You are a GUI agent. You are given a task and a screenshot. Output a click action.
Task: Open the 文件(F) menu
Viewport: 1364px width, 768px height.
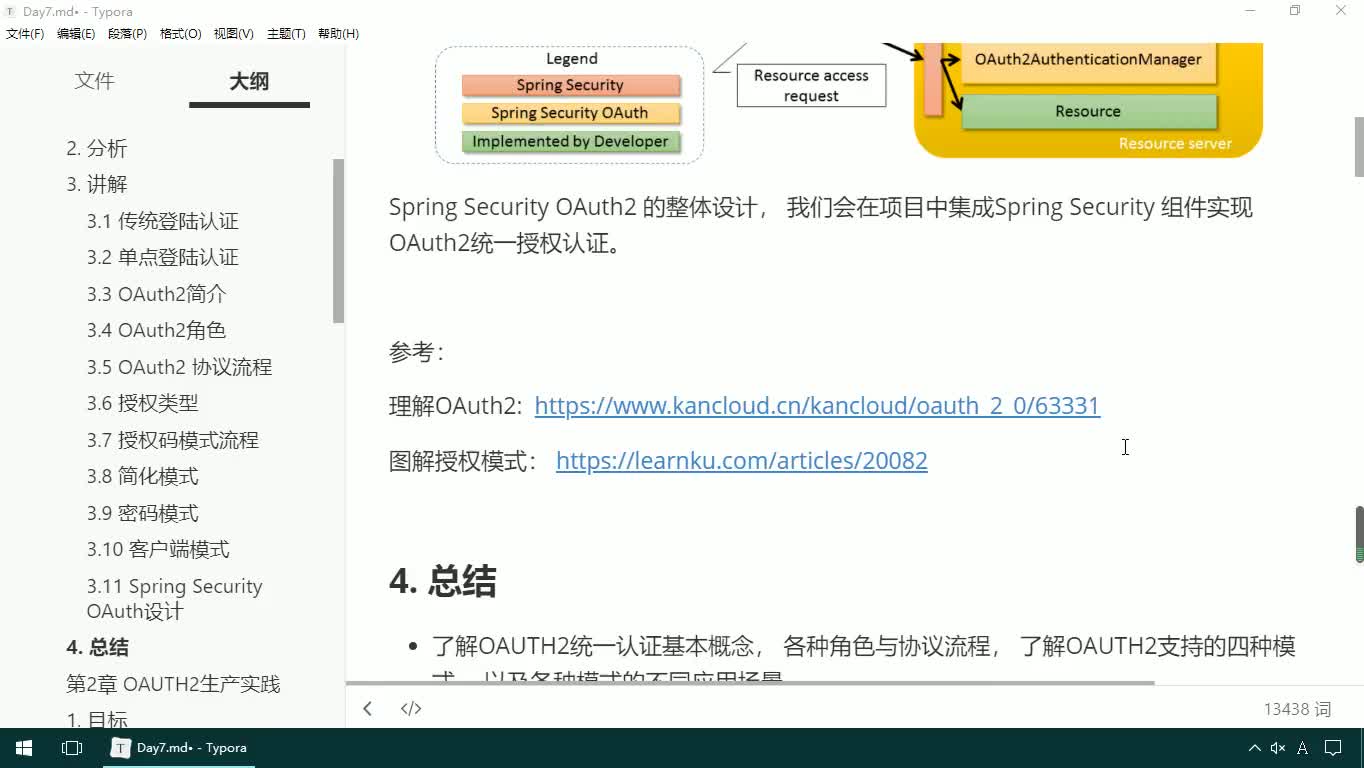pos(25,34)
